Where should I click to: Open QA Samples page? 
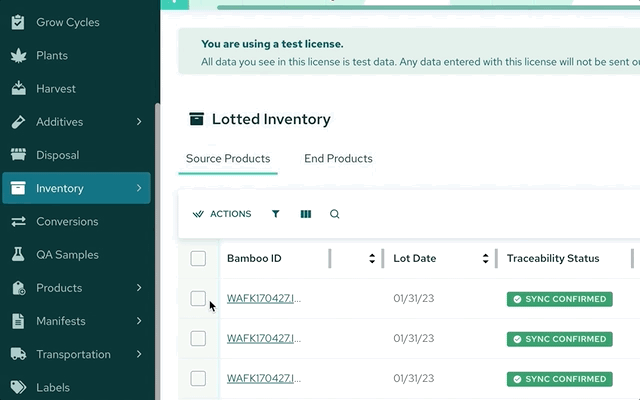point(67,255)
